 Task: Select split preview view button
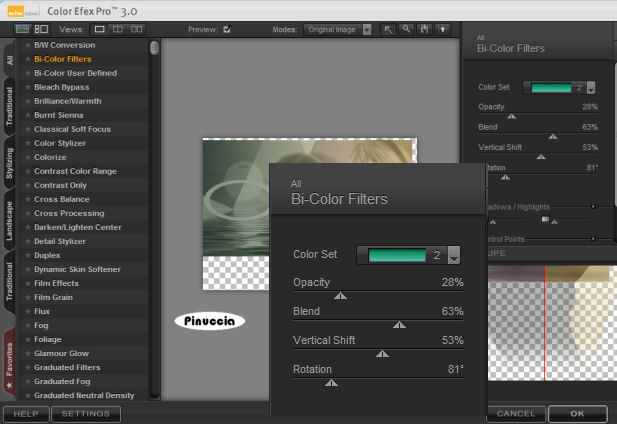click(118, 29)
